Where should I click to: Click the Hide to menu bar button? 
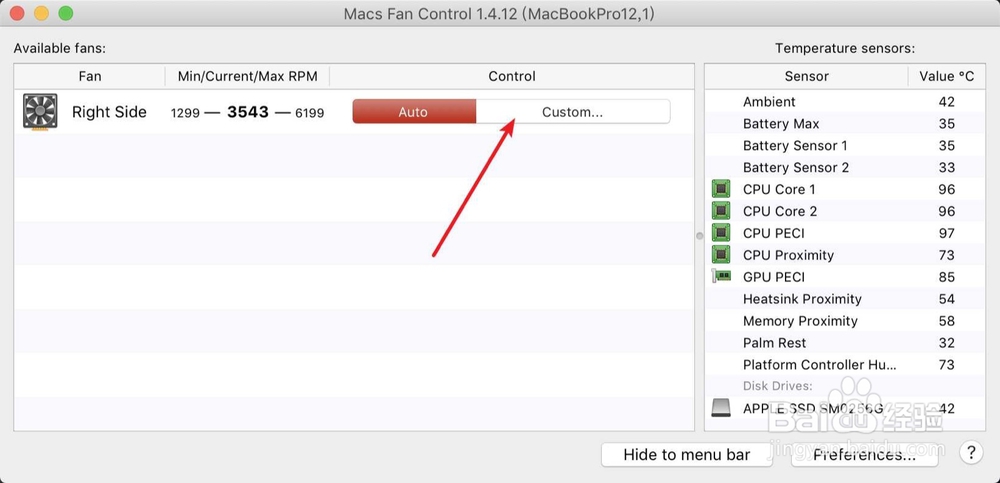(687, 455)
